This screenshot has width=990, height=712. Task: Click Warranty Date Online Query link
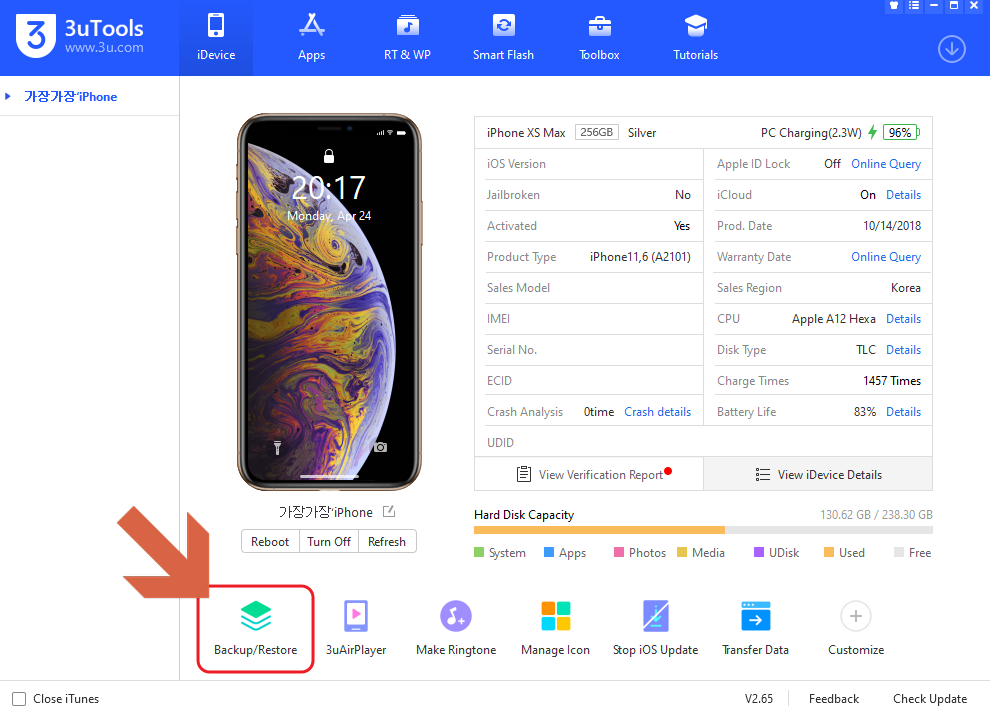[x=886, y=257]
